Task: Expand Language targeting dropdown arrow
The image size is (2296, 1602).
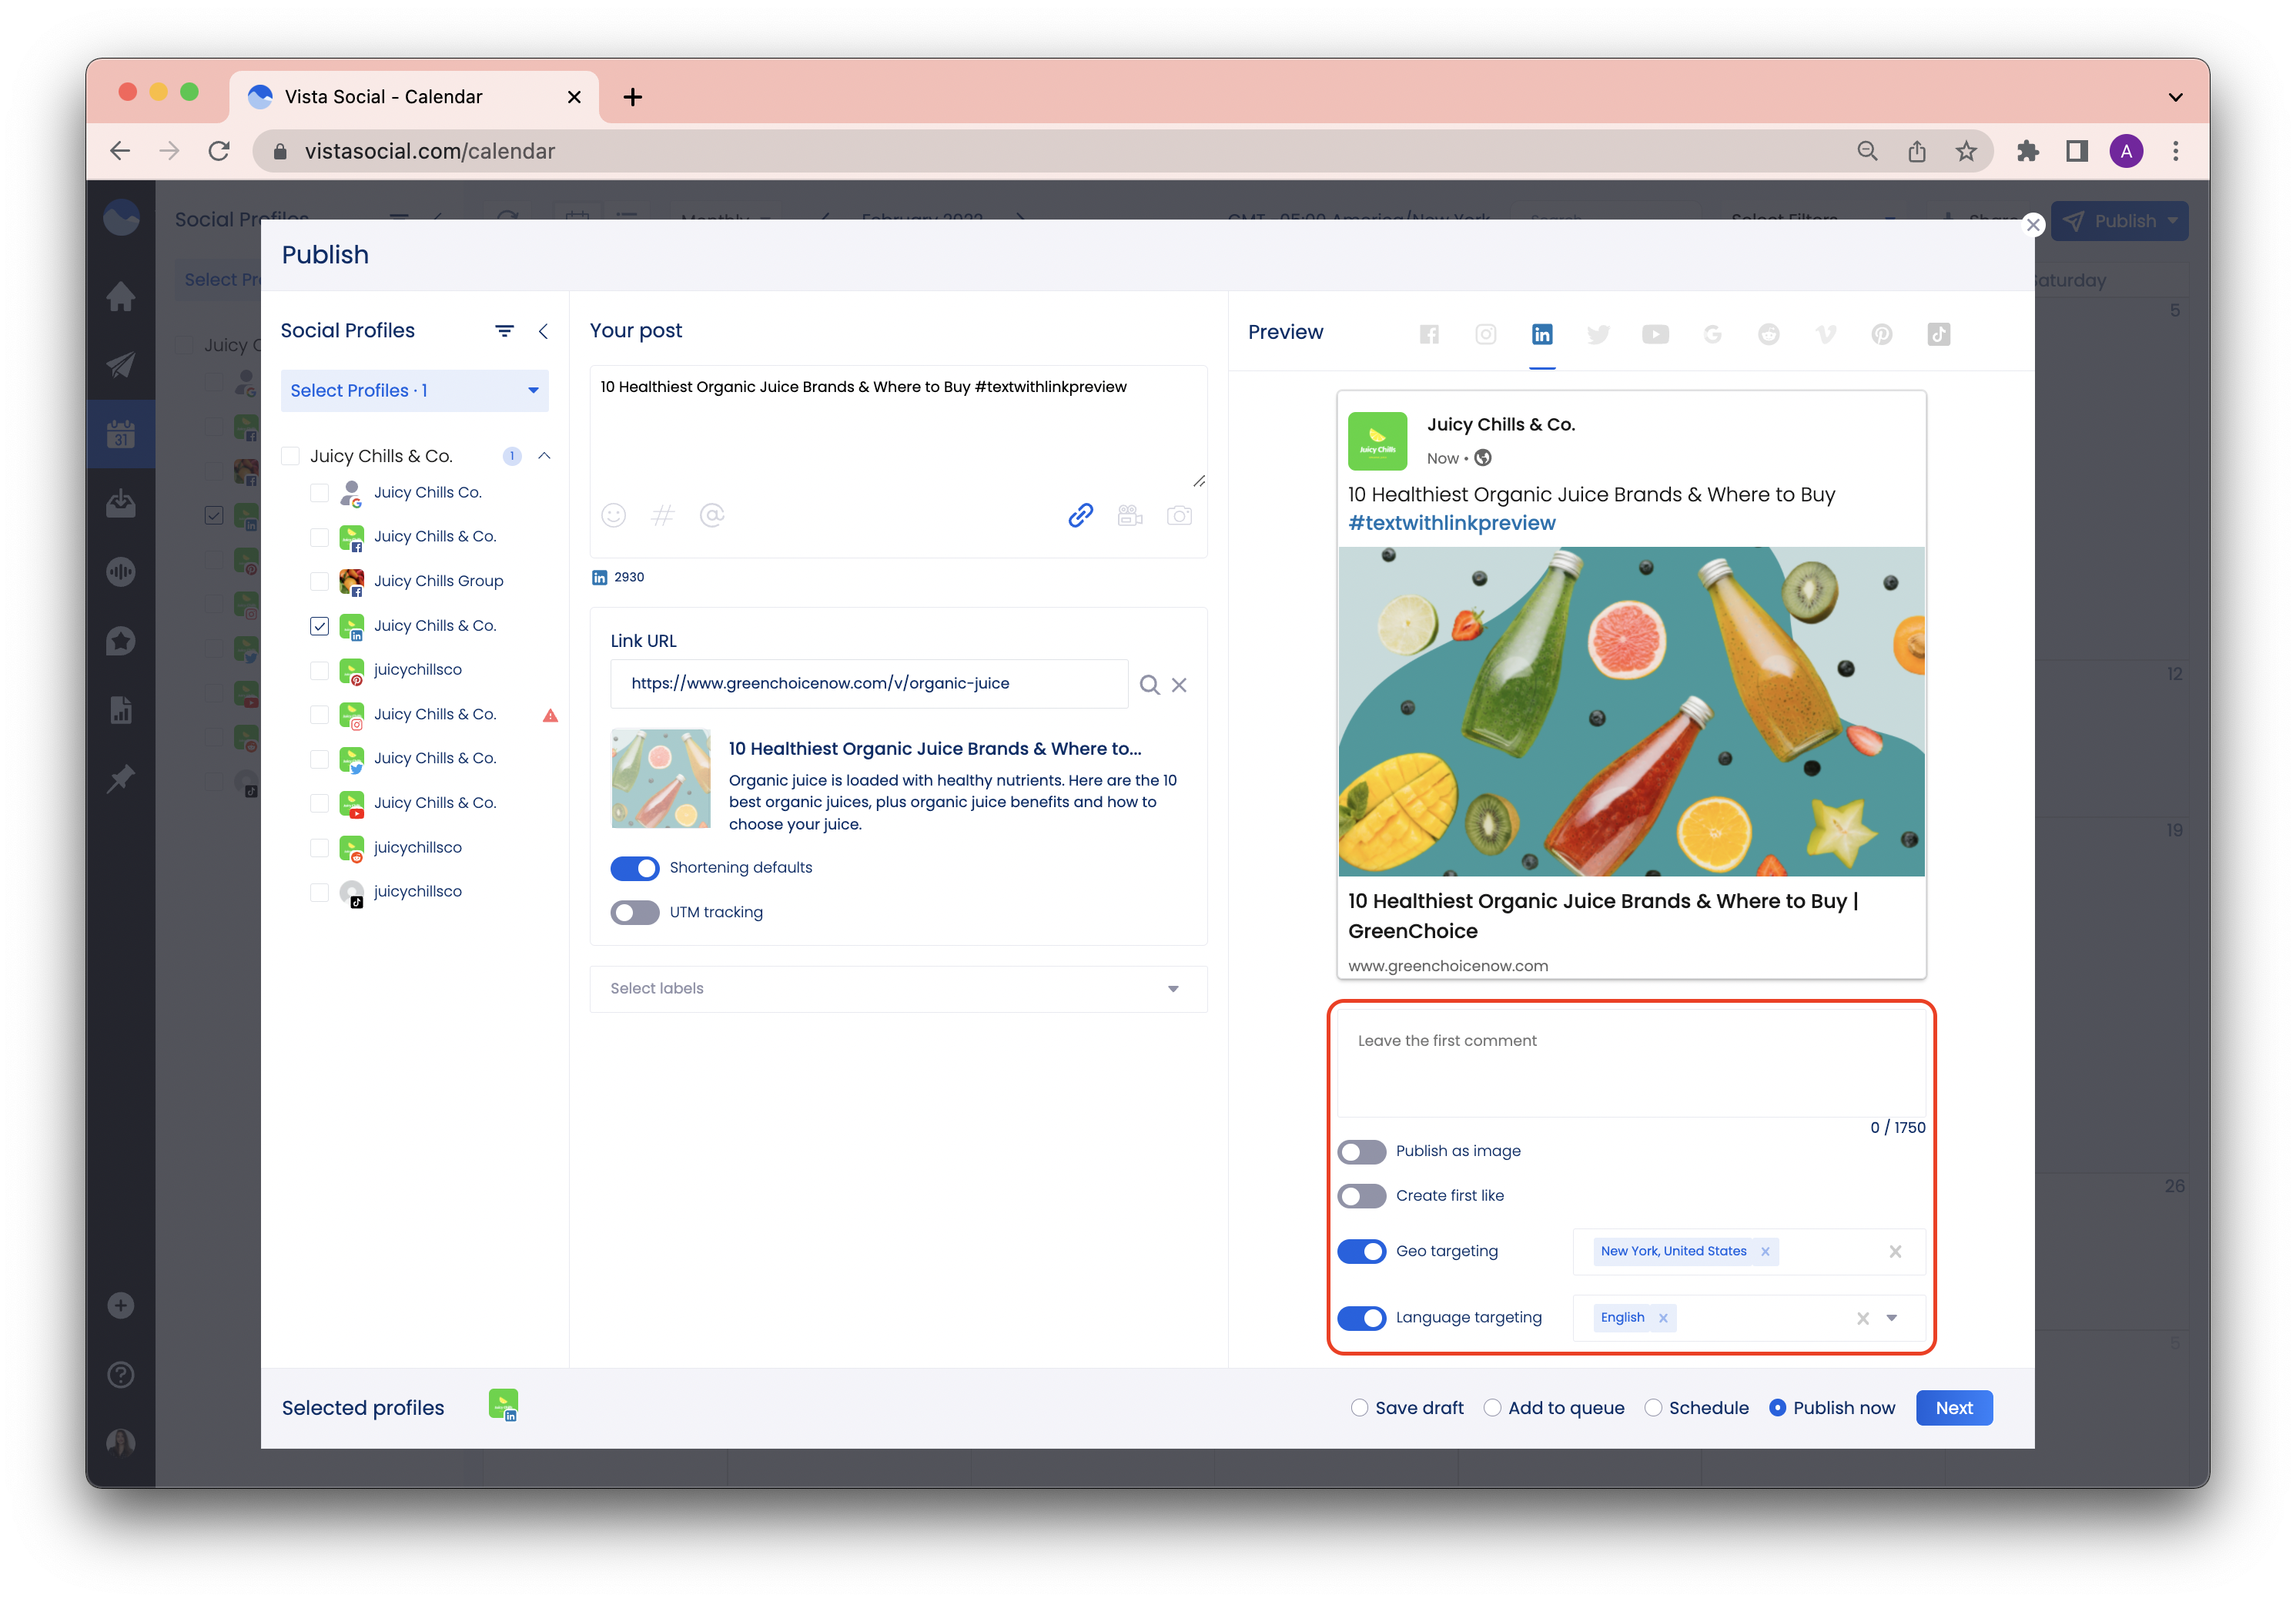Action: [x=1891, y=1318]
